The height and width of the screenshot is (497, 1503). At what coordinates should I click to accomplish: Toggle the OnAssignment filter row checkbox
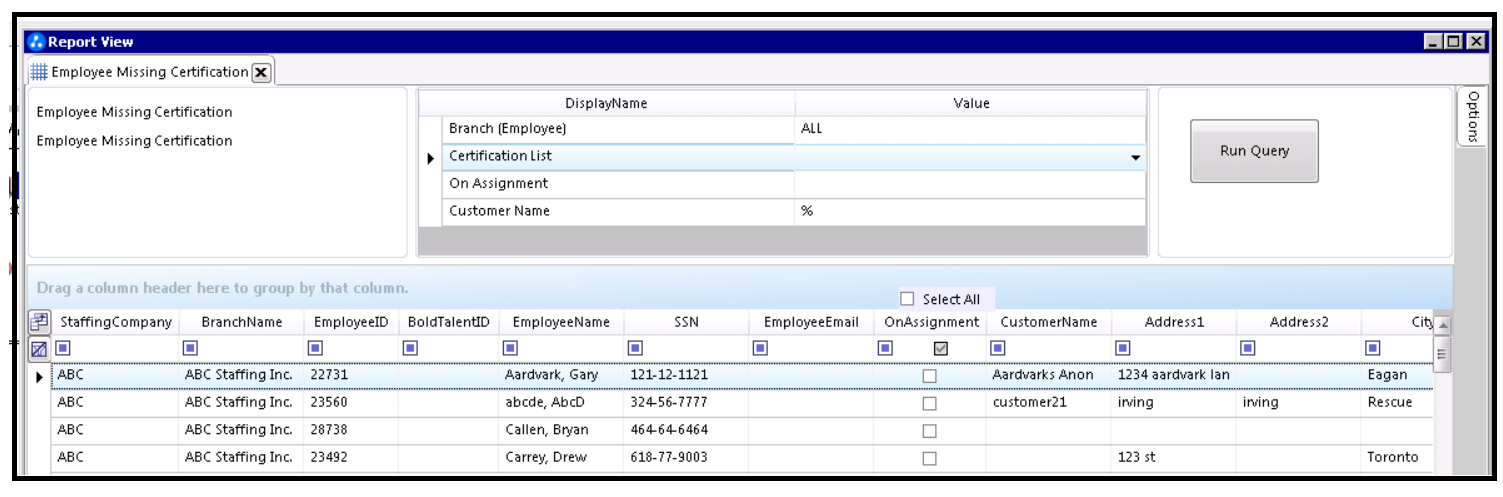point(941,349)
